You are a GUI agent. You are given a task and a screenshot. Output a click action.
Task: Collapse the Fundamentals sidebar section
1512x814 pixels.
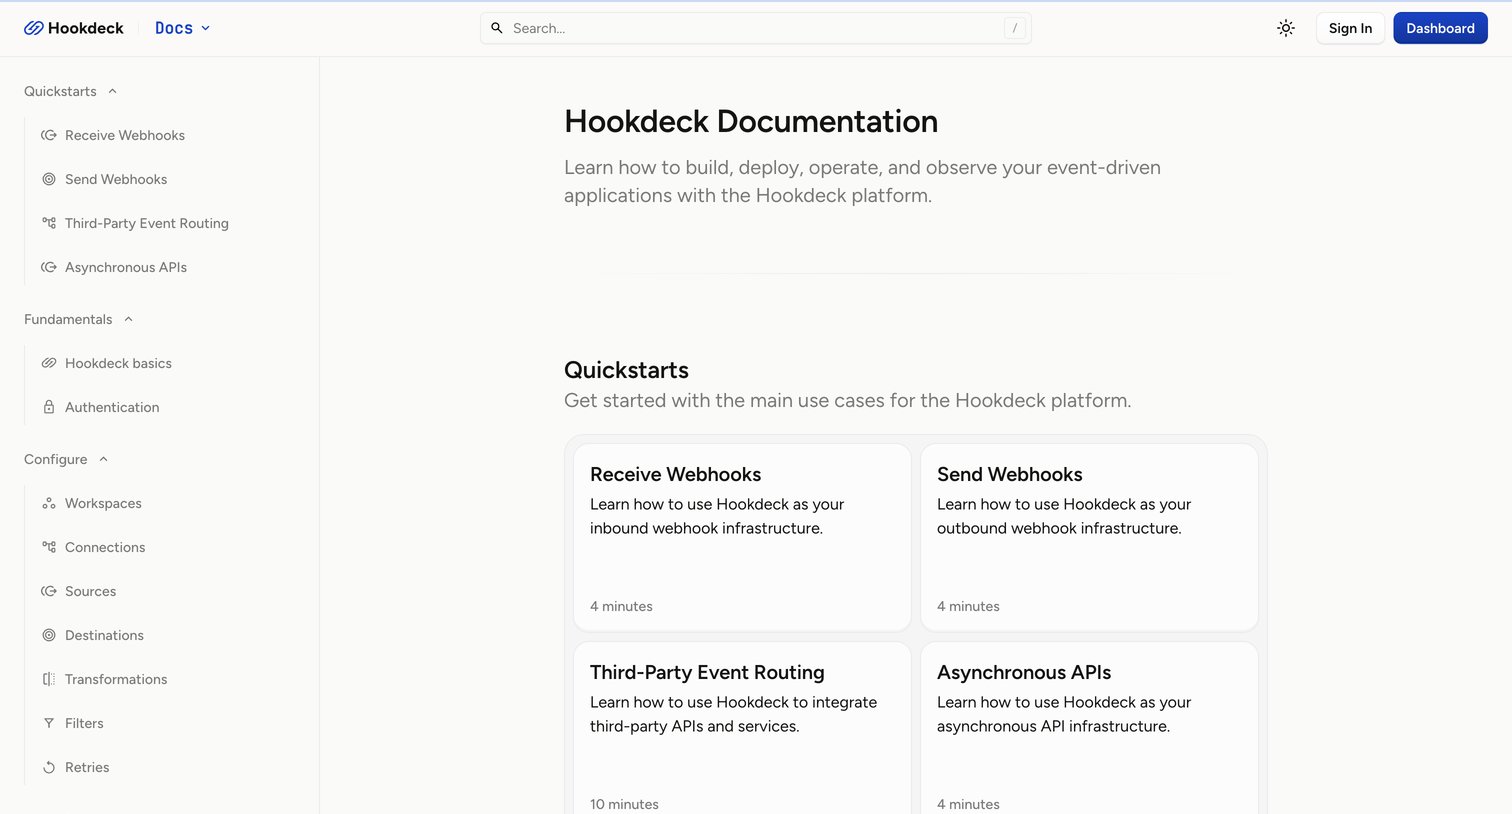(79, 319)
